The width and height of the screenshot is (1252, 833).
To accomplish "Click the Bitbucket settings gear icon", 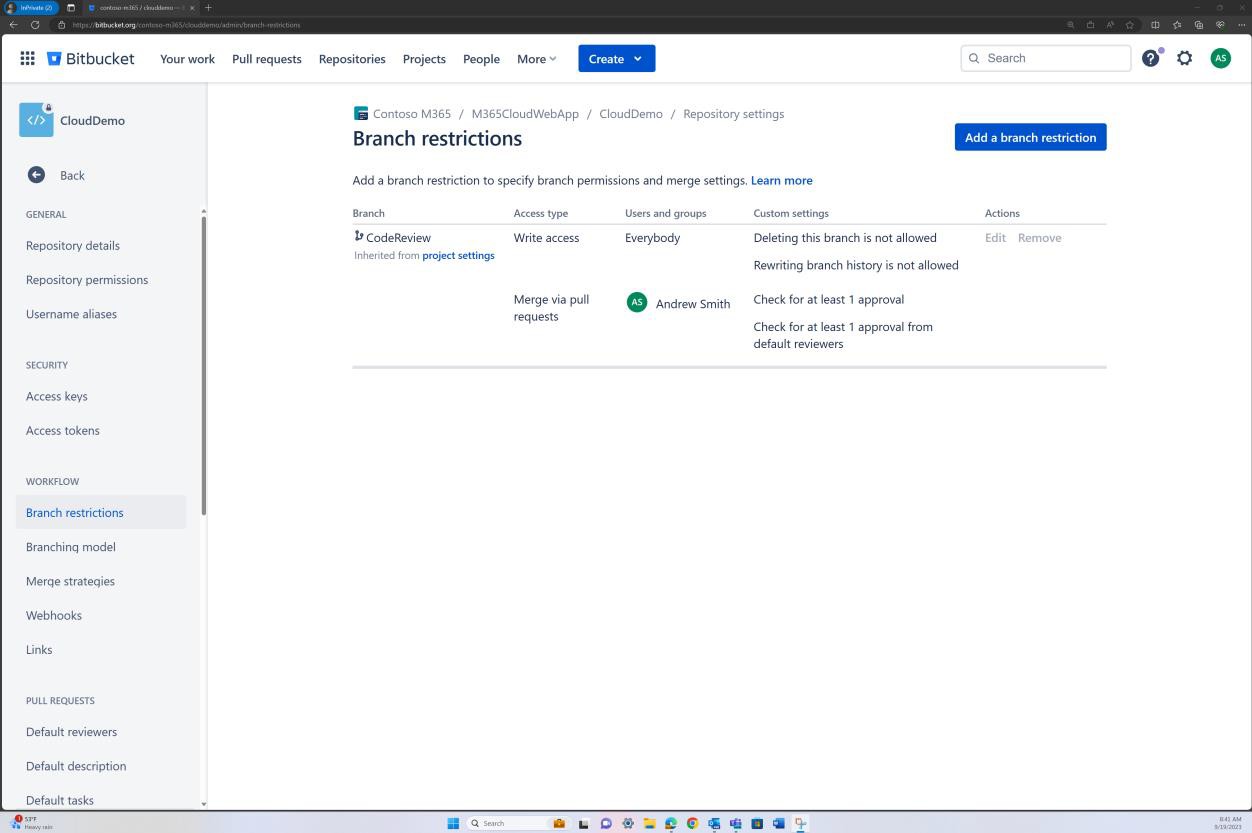I will tap(1184, 58).
